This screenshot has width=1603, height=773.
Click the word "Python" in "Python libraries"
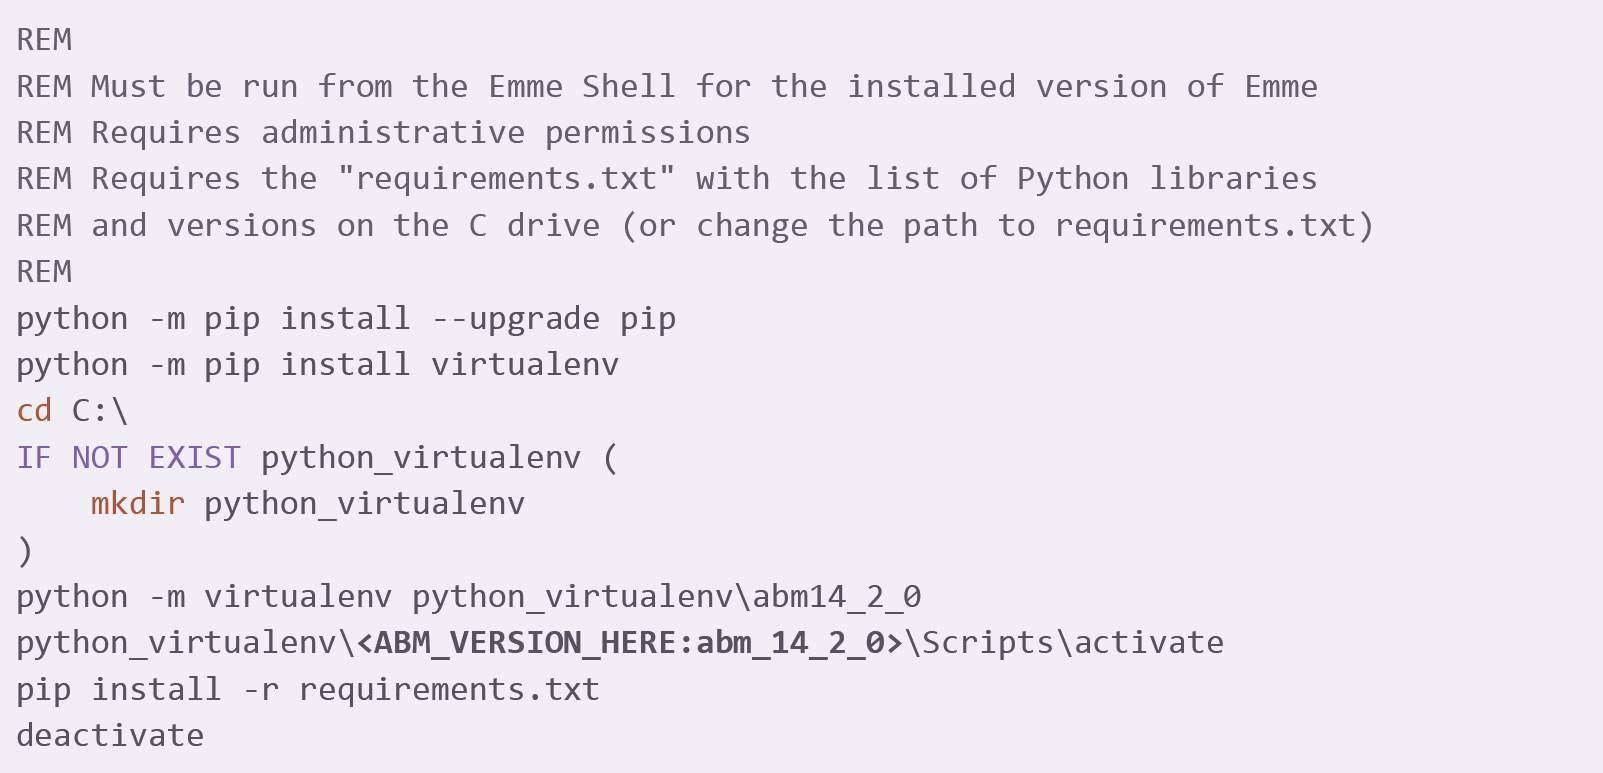point(1072,179)
